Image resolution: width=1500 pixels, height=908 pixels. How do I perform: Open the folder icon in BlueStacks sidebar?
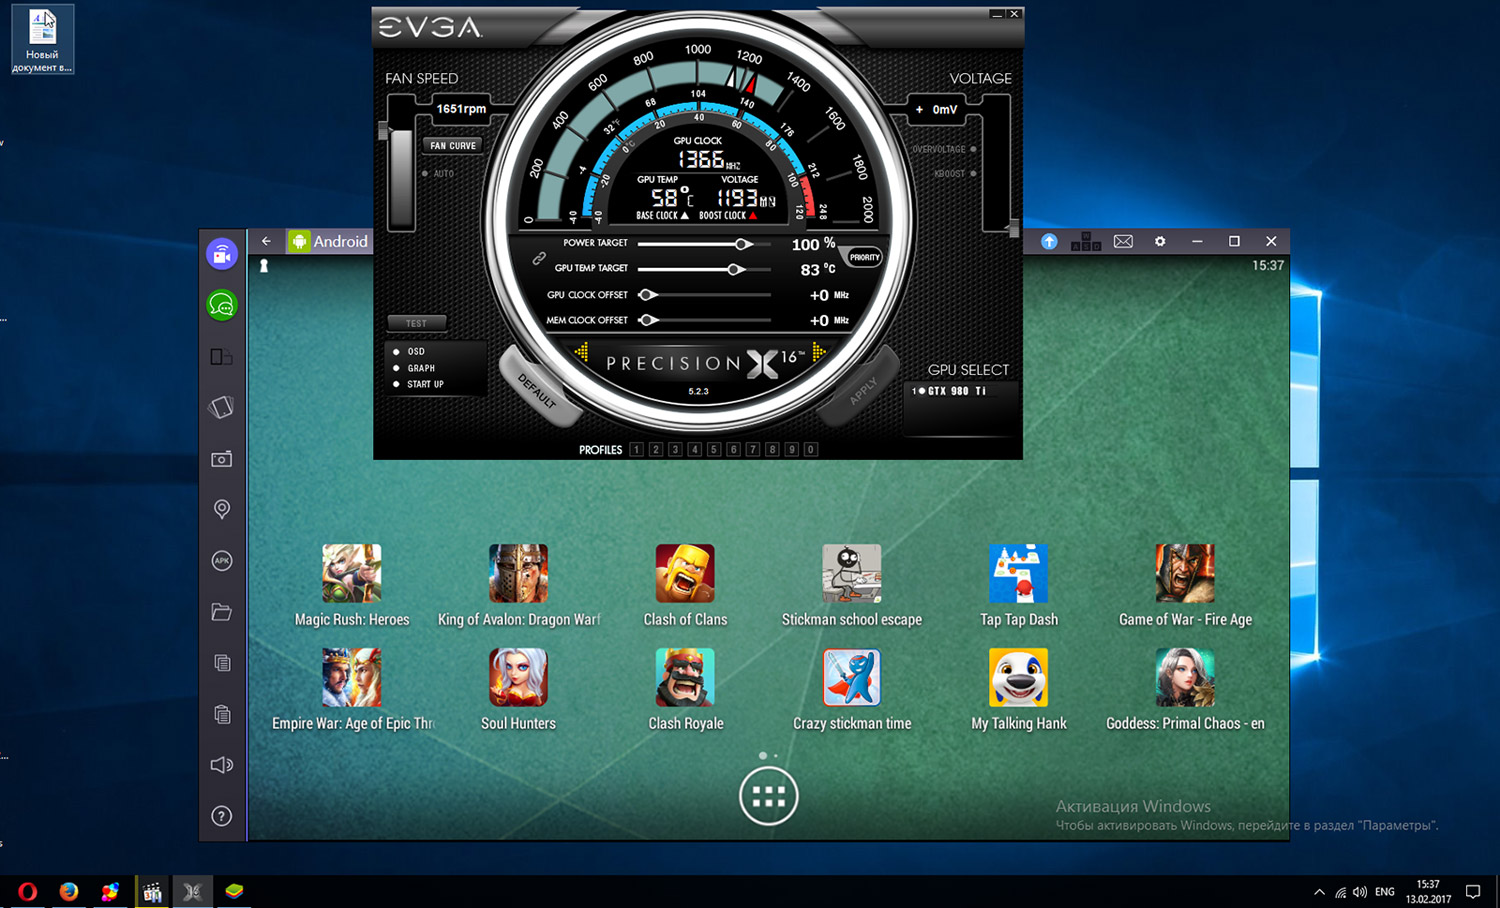[222, 612]
